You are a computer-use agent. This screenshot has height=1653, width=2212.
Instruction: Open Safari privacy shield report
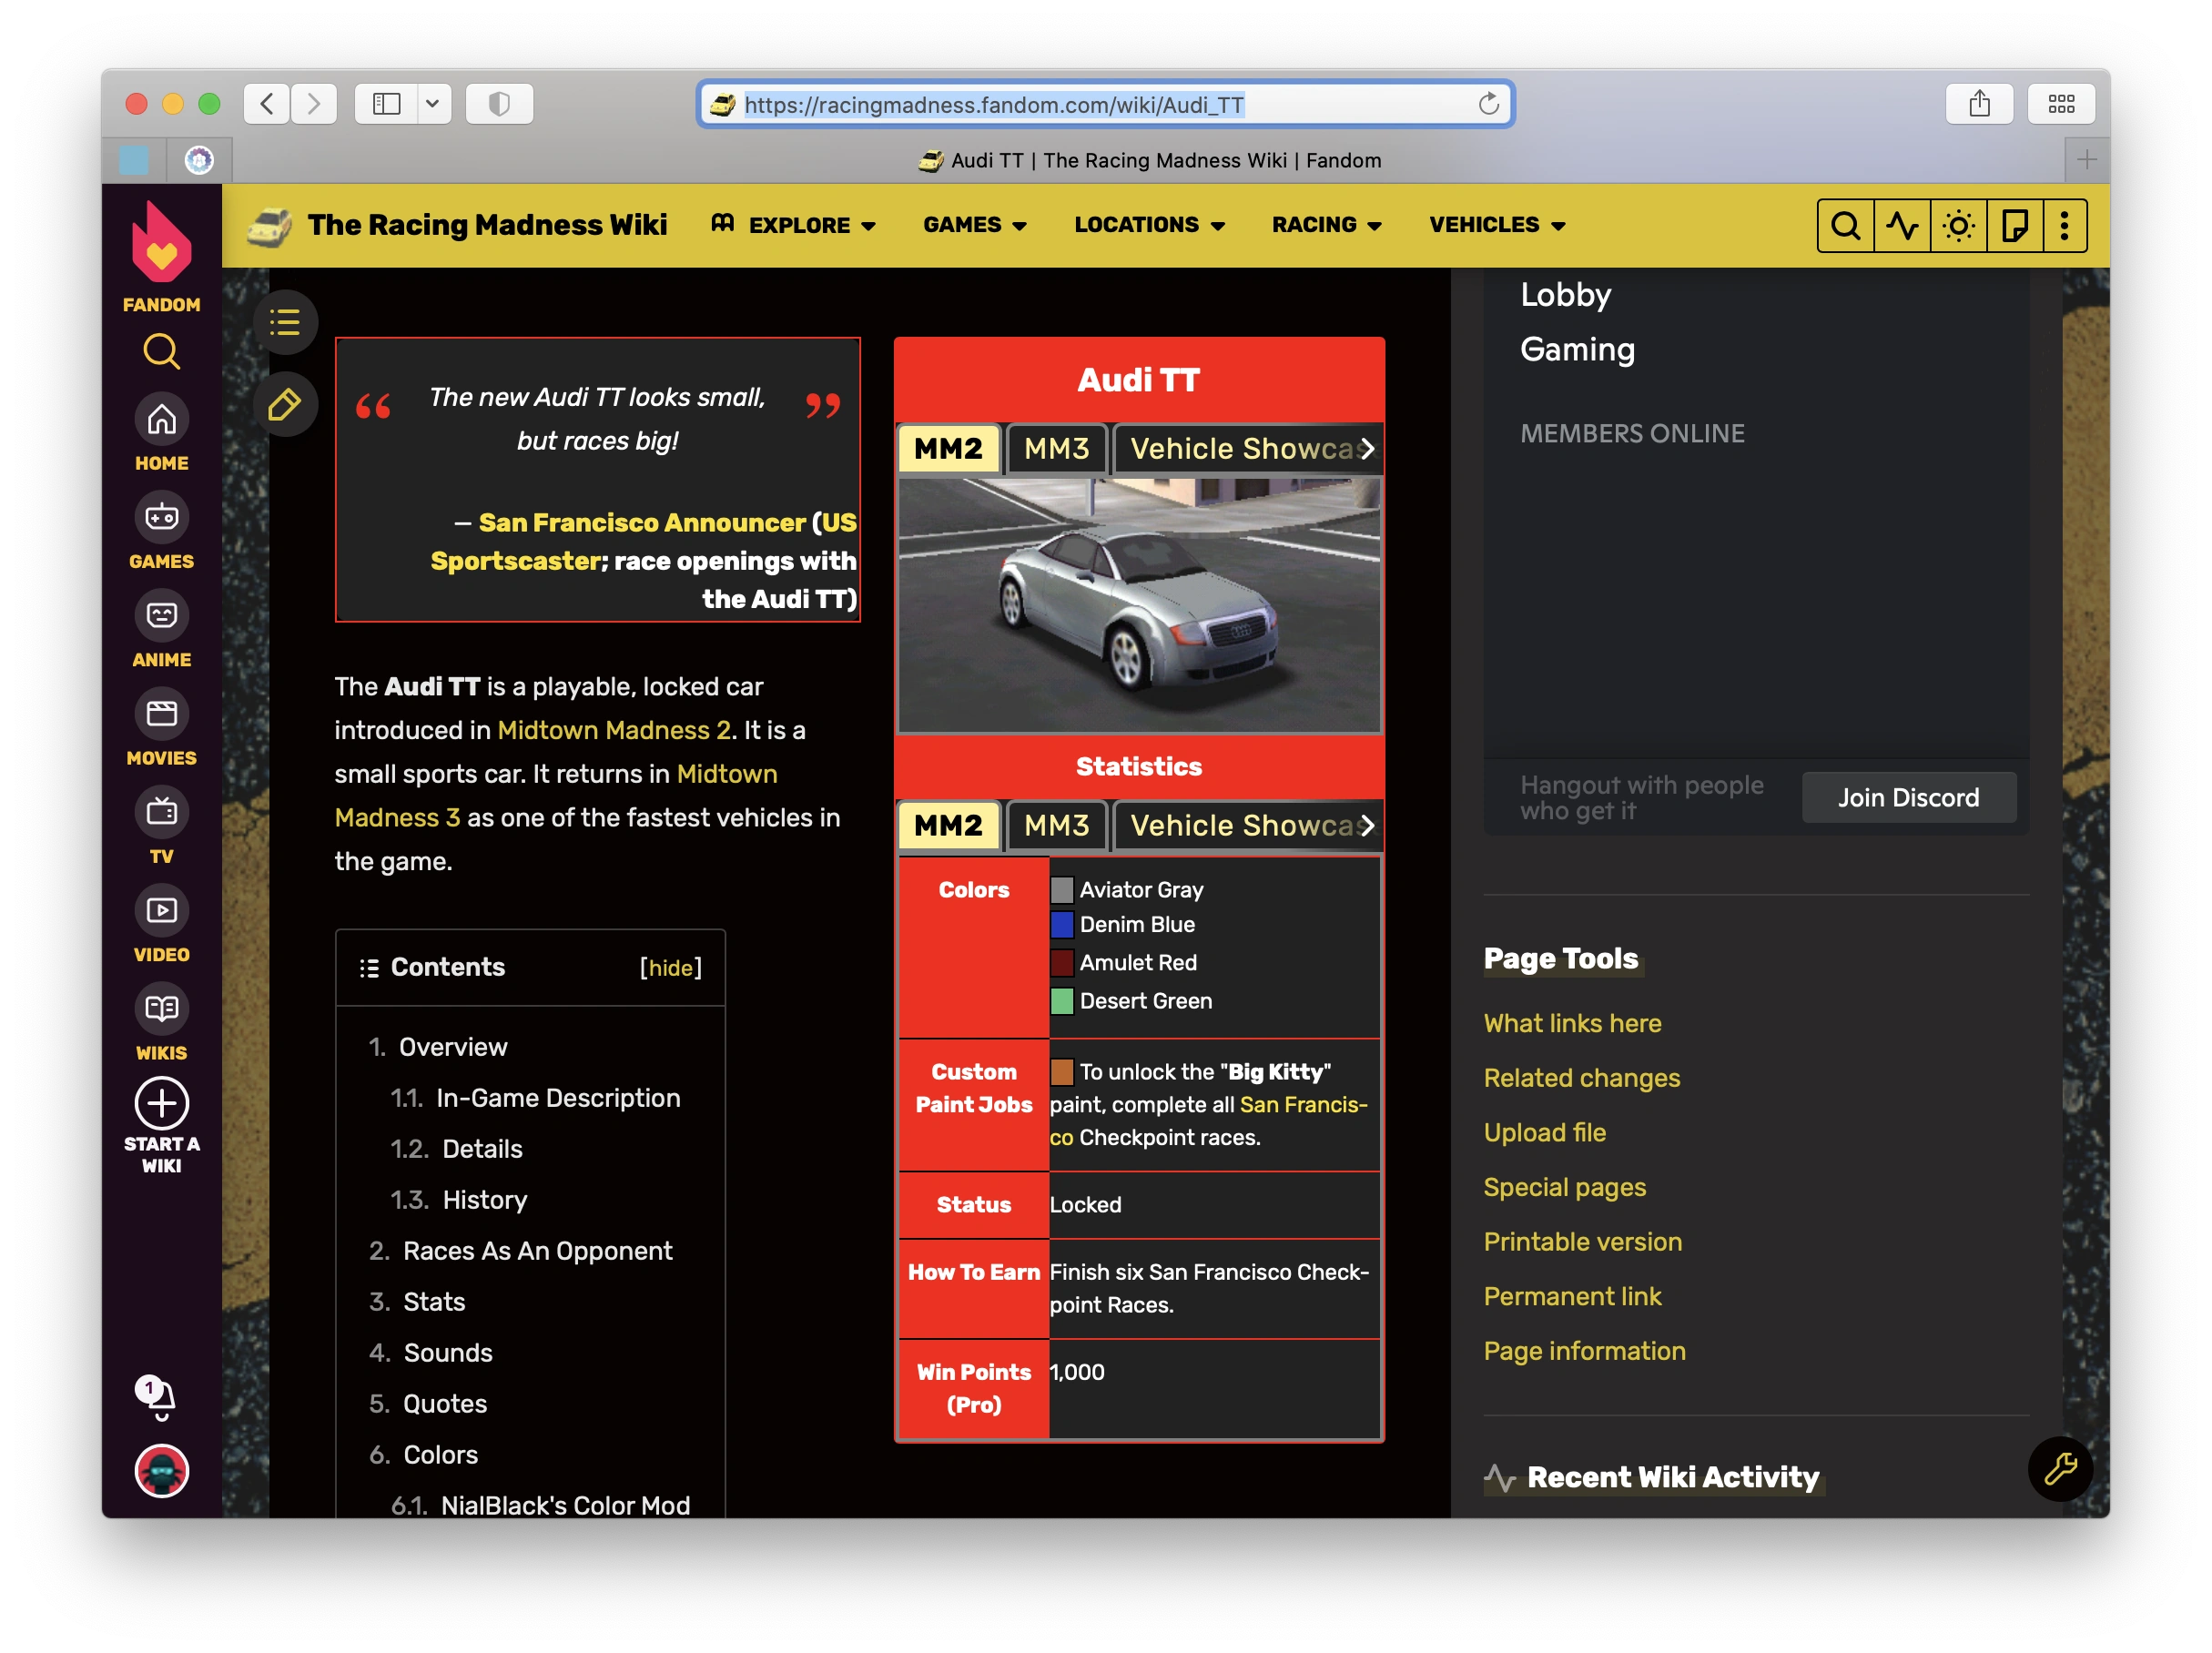tap(499, 104)
